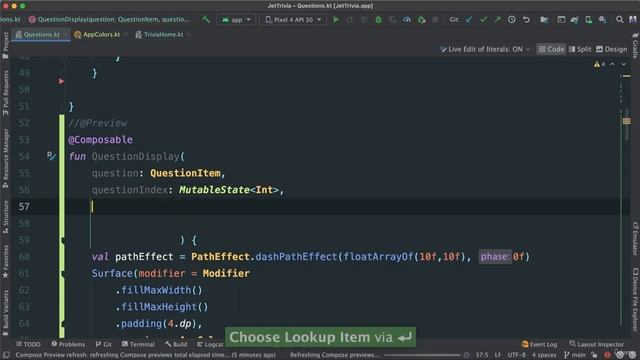Toggle the Structure tool window
640x360 pixels.
[5, 216]
